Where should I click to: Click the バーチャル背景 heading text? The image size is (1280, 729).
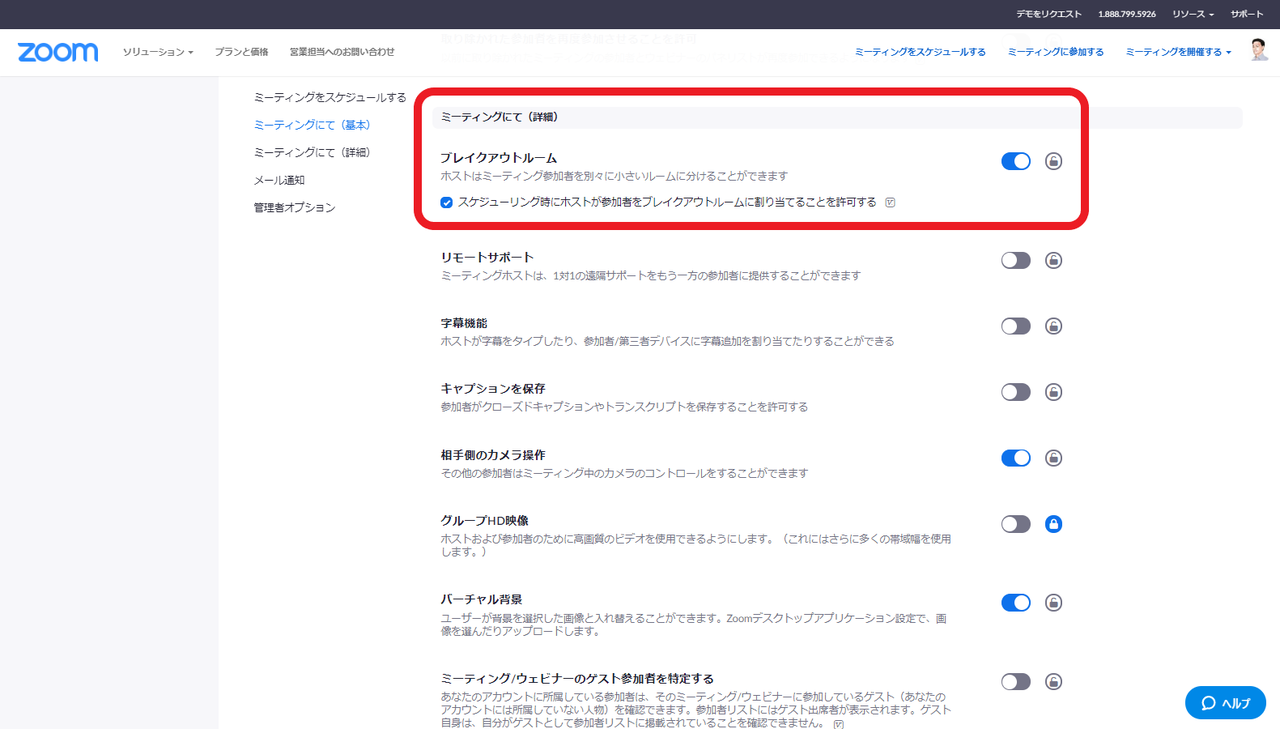tap(482, 600)
